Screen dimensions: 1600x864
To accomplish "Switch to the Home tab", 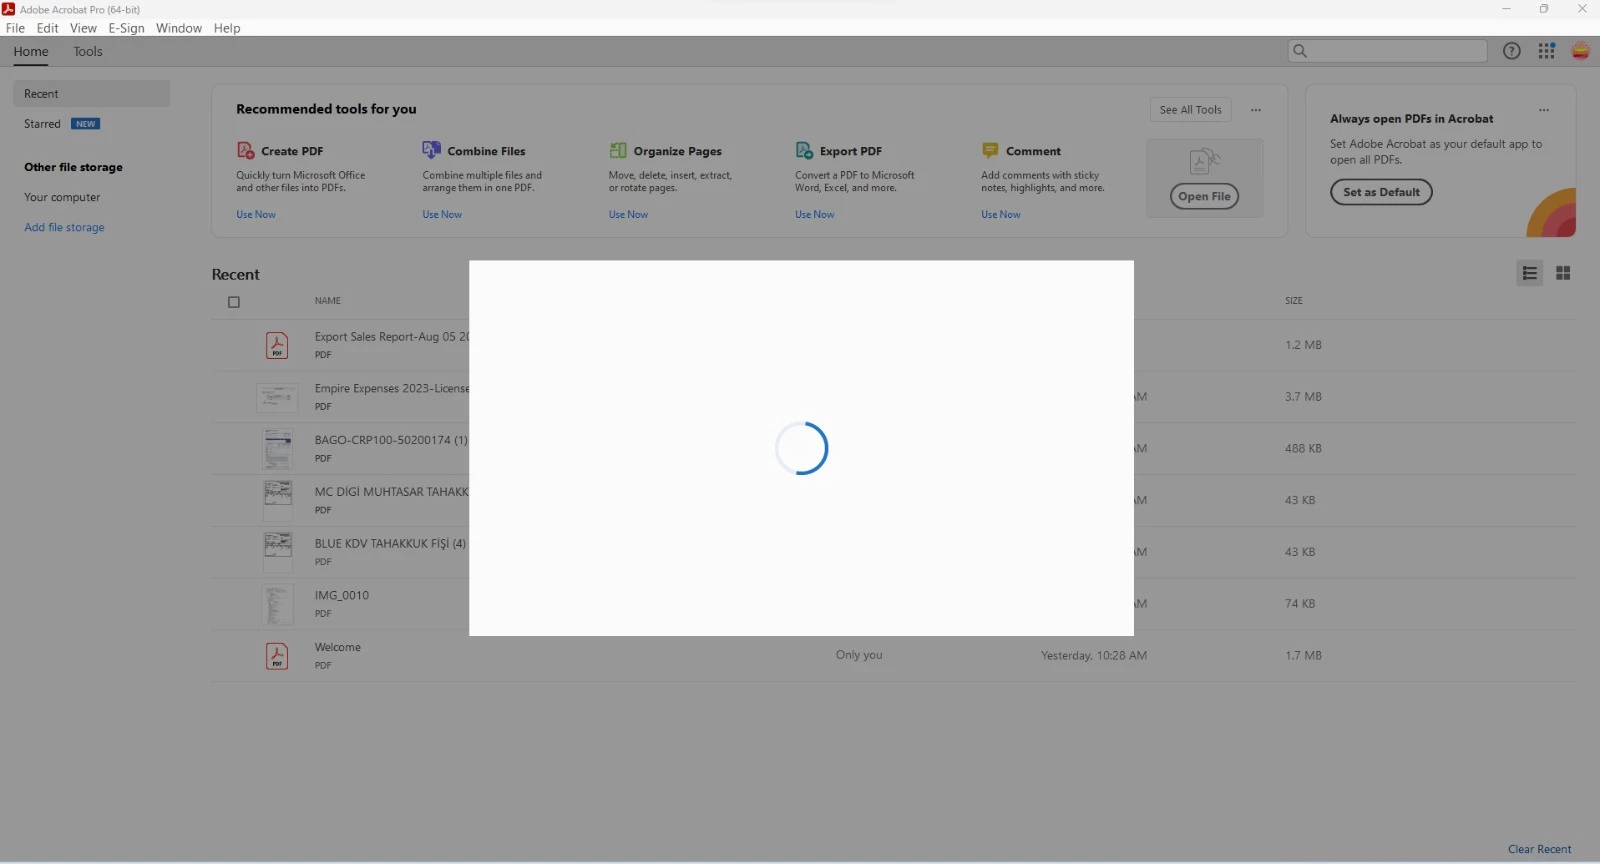I will point(31,52).
